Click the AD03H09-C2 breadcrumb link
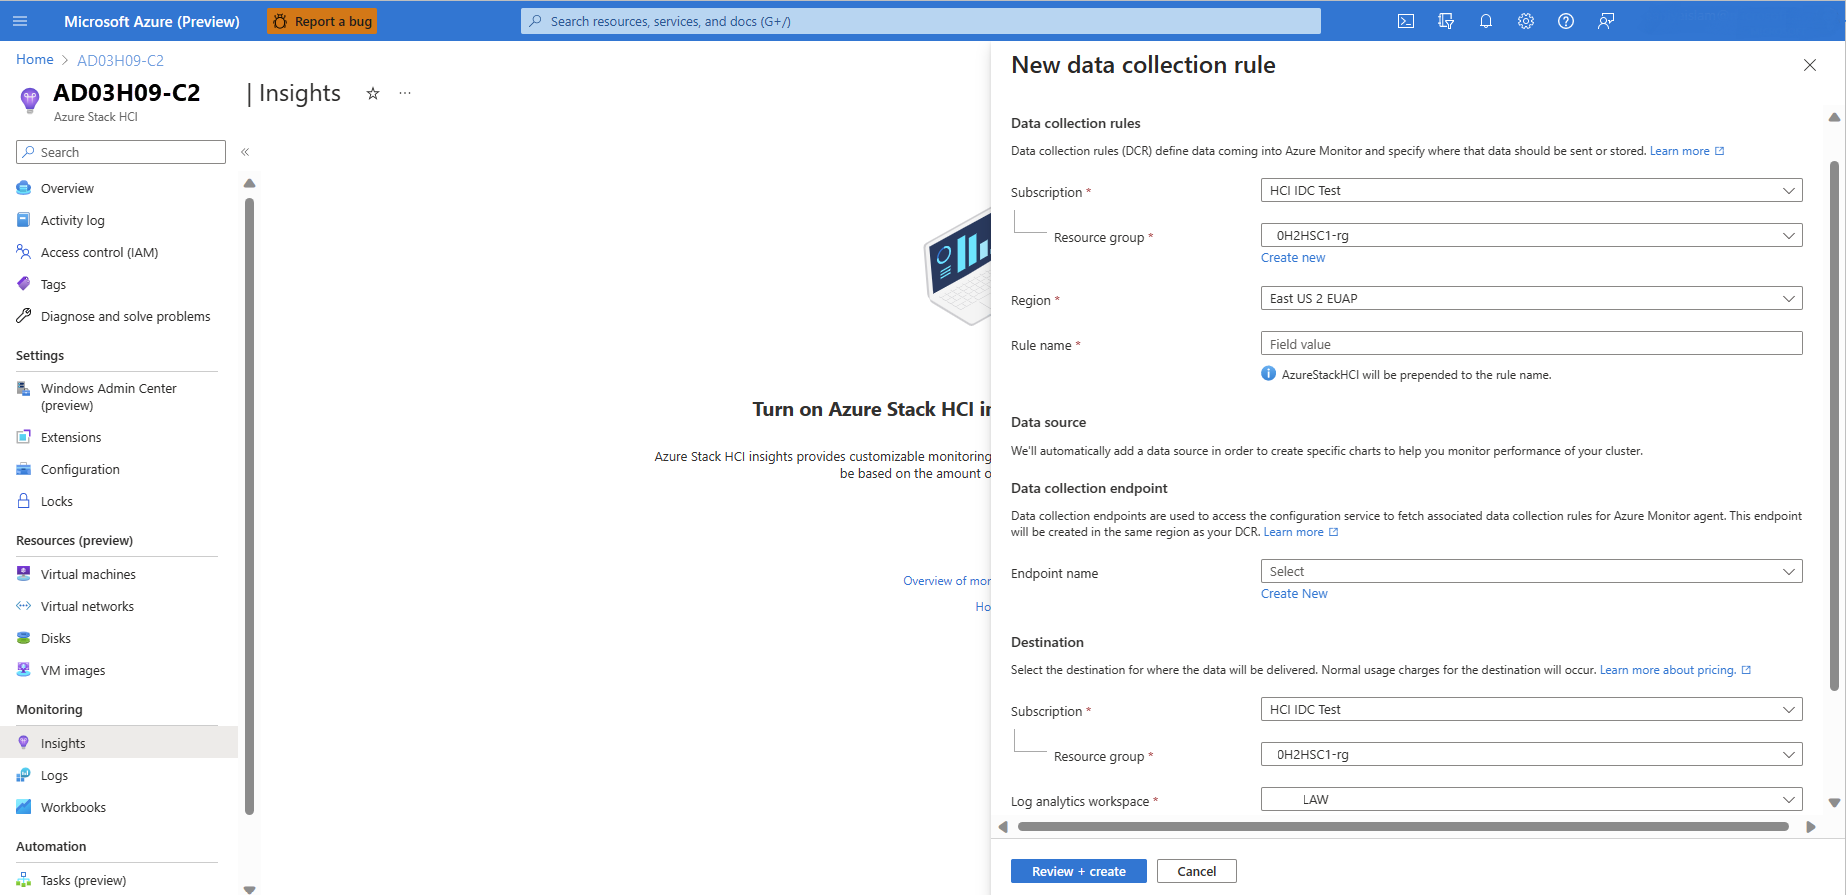The width and height of the screenshot is (1846, 895). point(120,60)
